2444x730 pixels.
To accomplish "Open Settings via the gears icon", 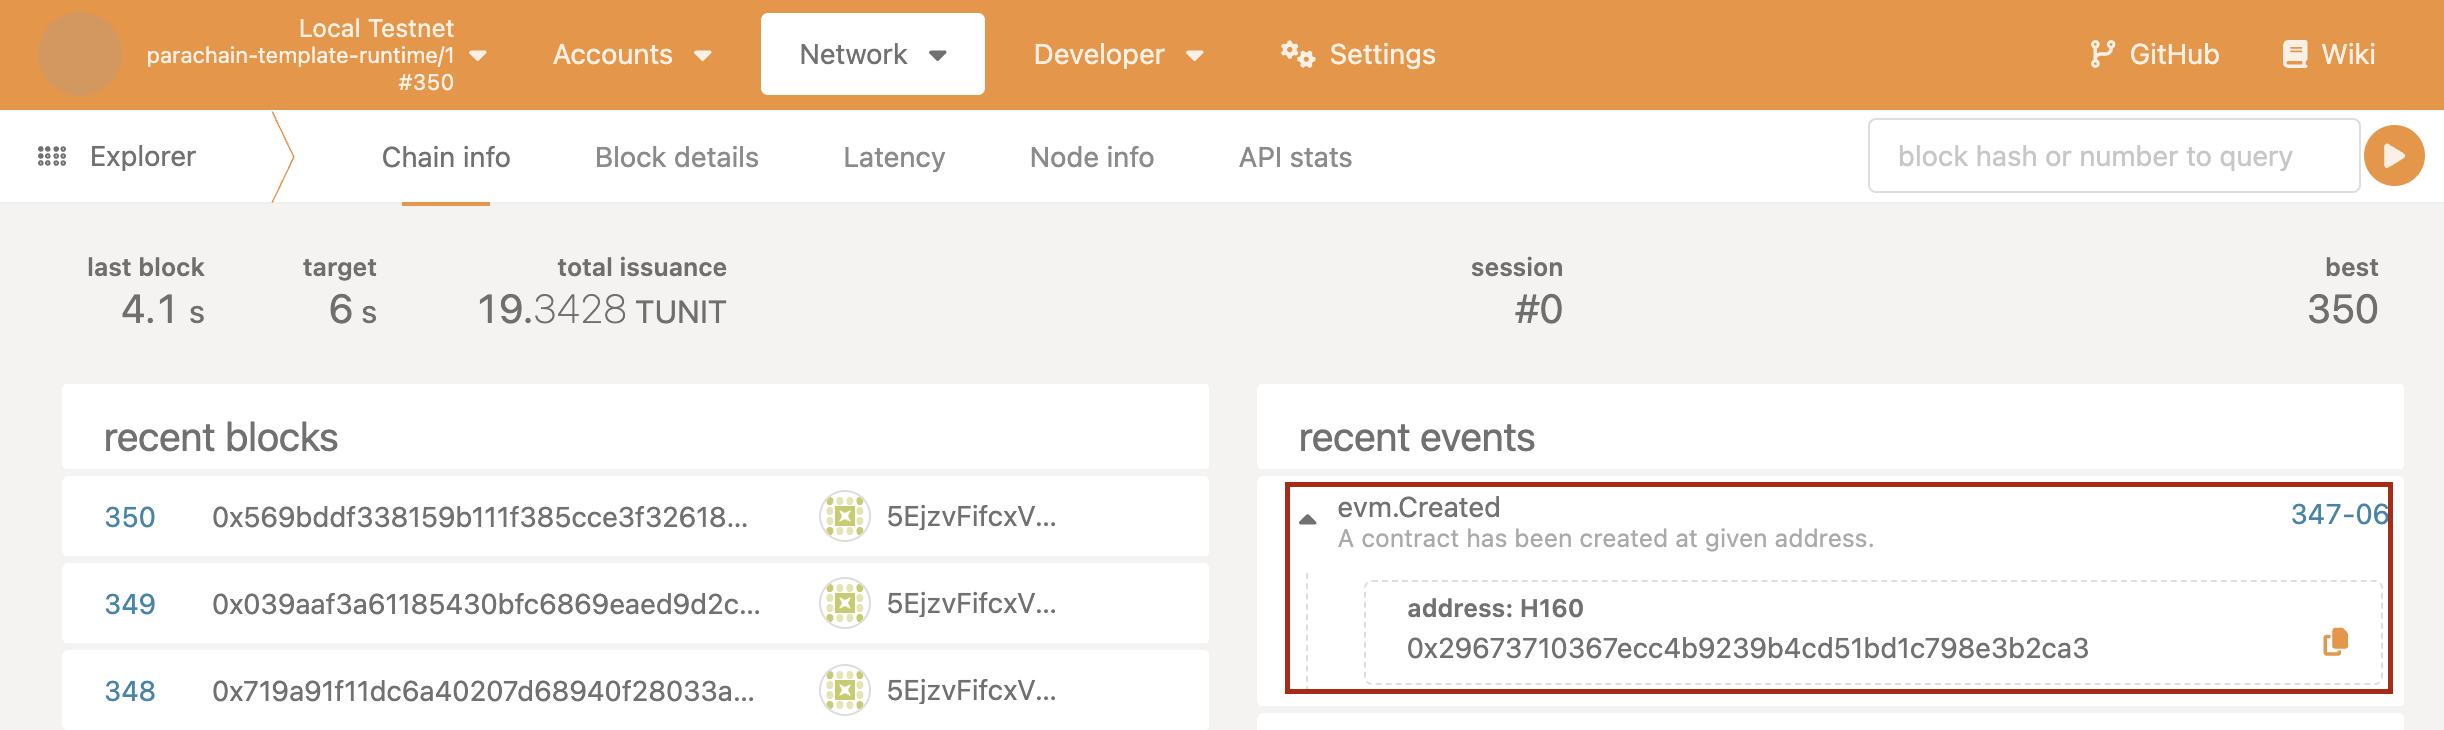I will (1298, 54).
